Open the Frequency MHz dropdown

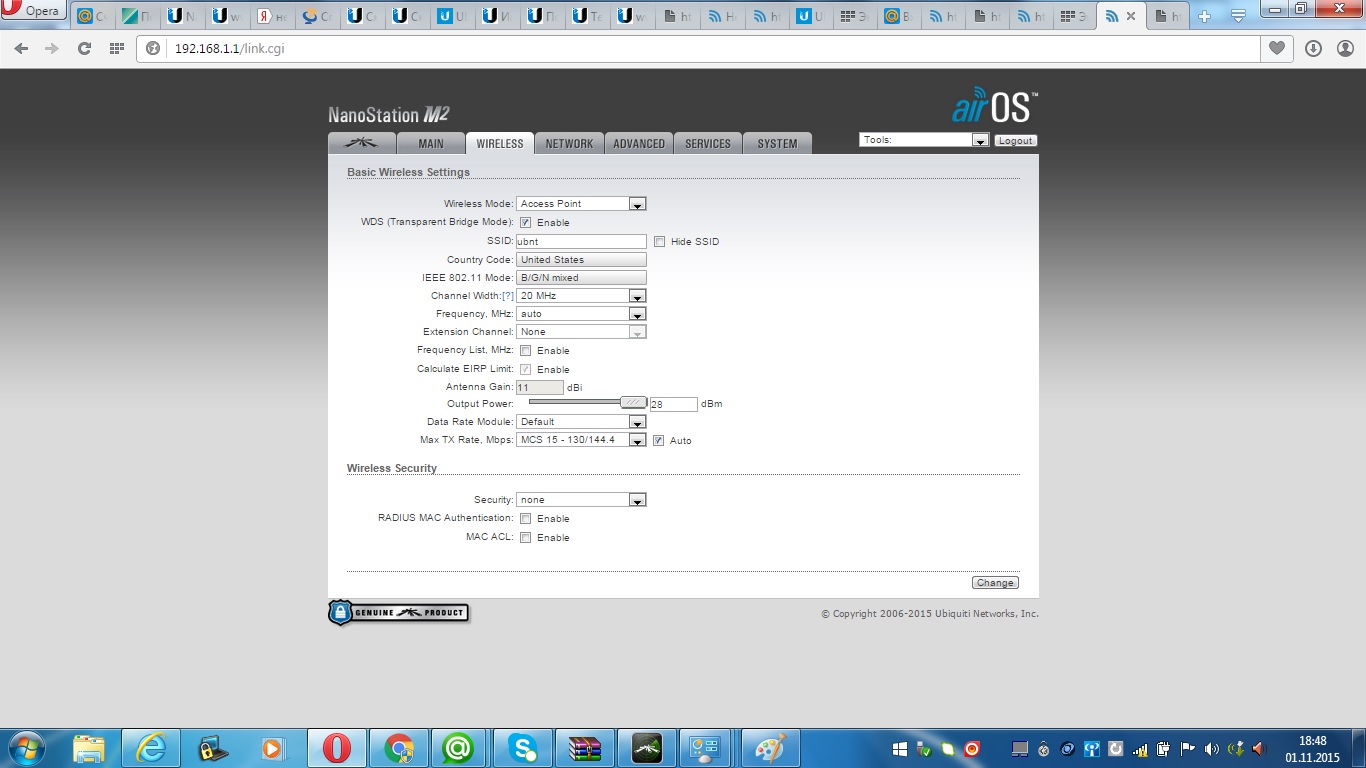click(581, 314)
